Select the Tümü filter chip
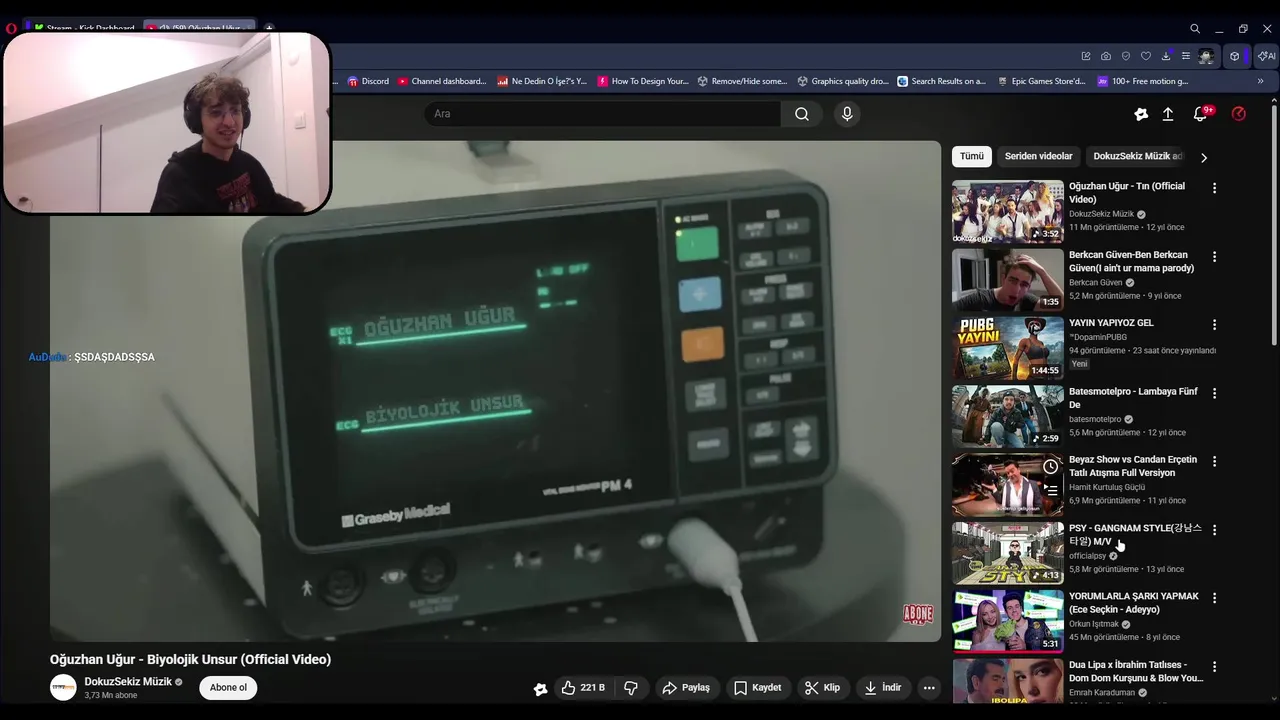Screen dimensions: 1280x720 tap(972, 156)
